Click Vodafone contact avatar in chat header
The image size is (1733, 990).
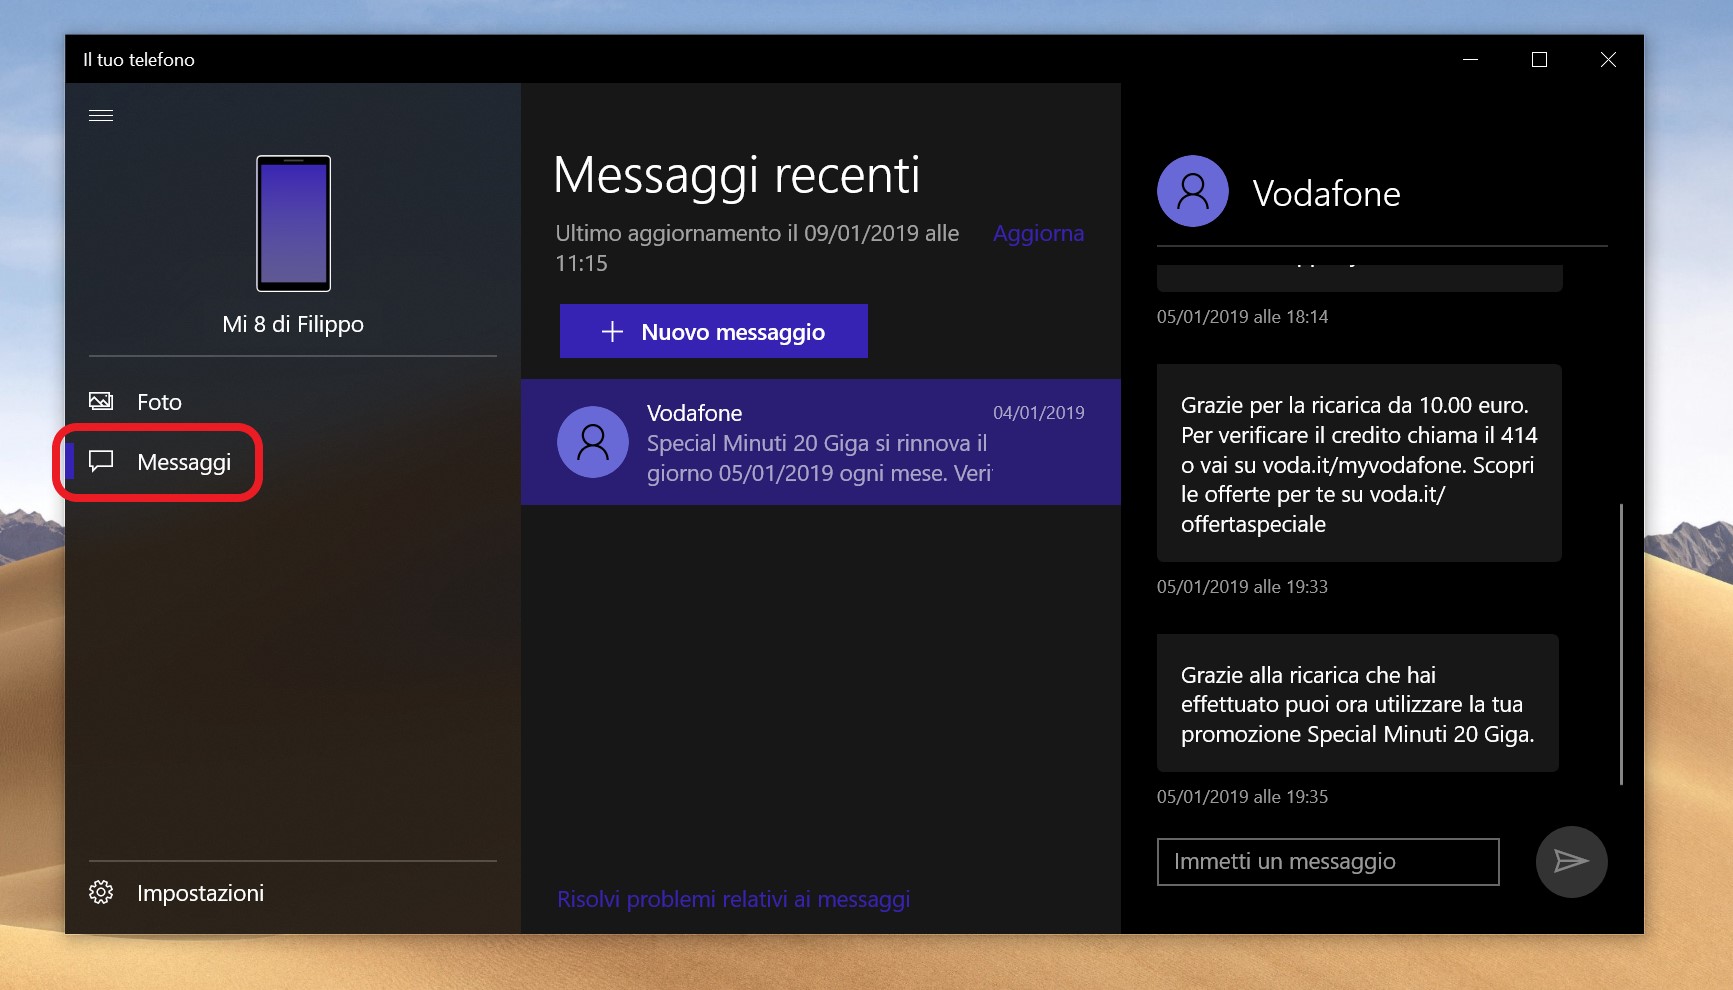1193,191
